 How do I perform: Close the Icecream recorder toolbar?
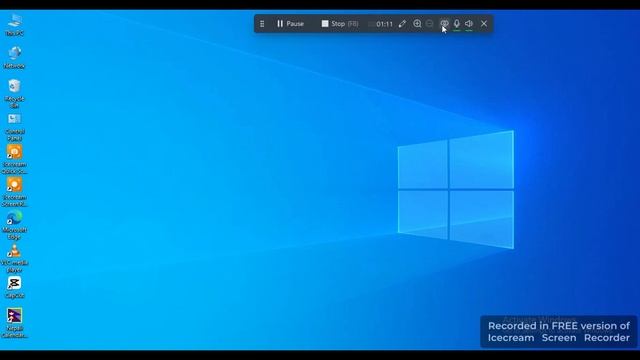click(x=484, y=24)
